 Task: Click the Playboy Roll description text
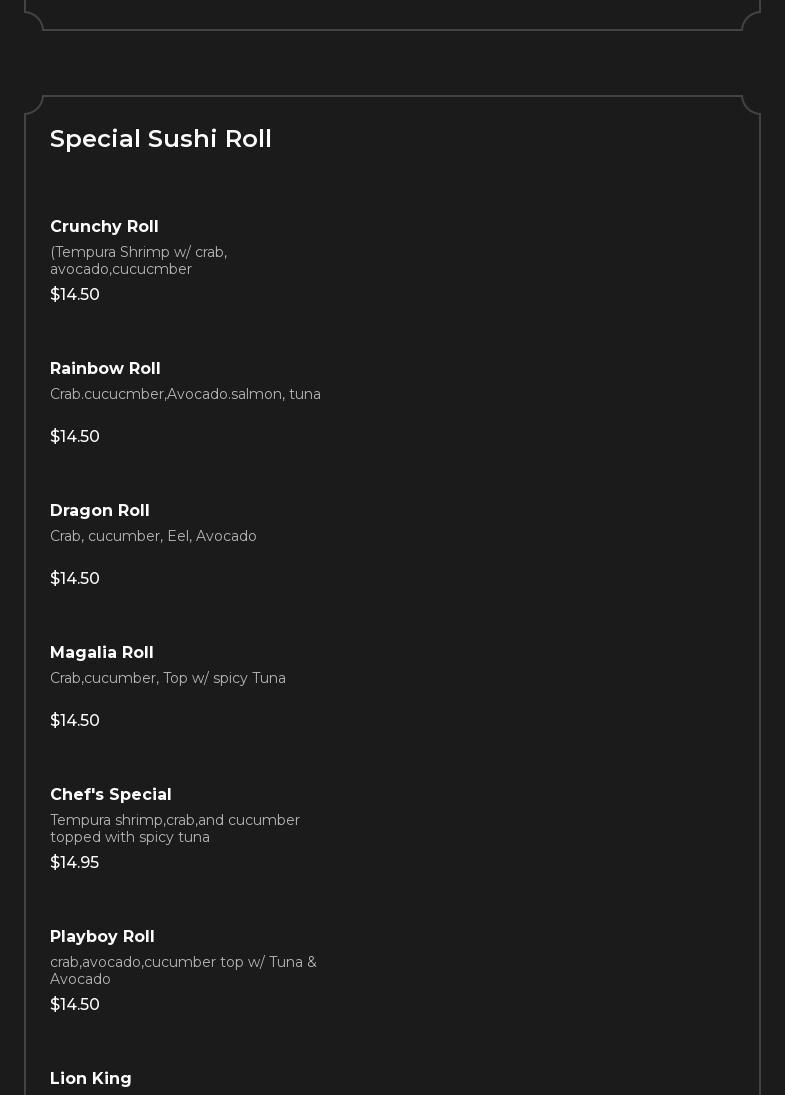tap(183, 971)
